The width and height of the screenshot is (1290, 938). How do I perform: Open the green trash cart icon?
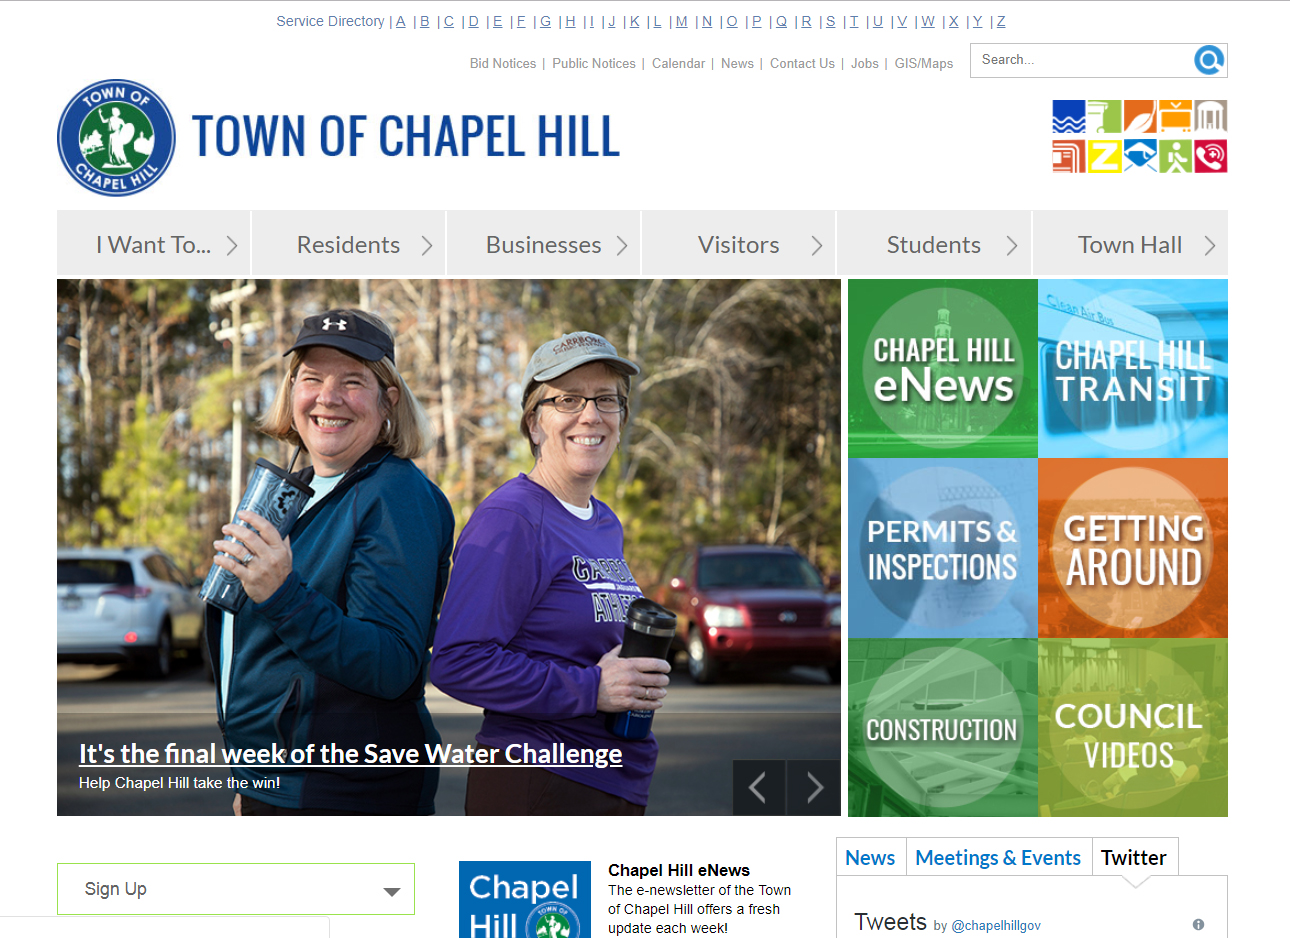click(1104, 117)
